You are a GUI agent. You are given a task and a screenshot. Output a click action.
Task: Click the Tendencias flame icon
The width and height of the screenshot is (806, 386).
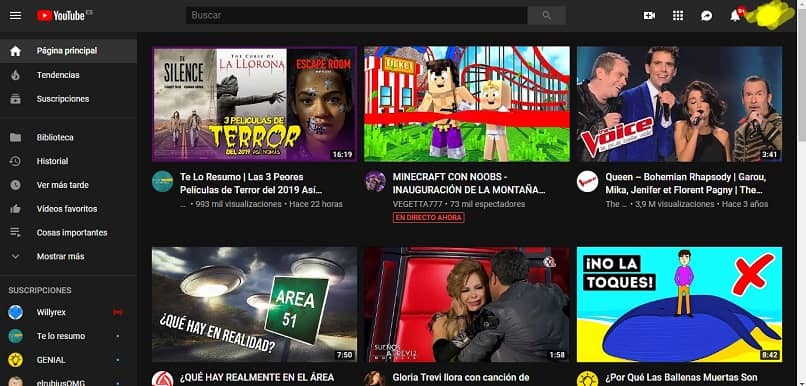coord(15,75)
